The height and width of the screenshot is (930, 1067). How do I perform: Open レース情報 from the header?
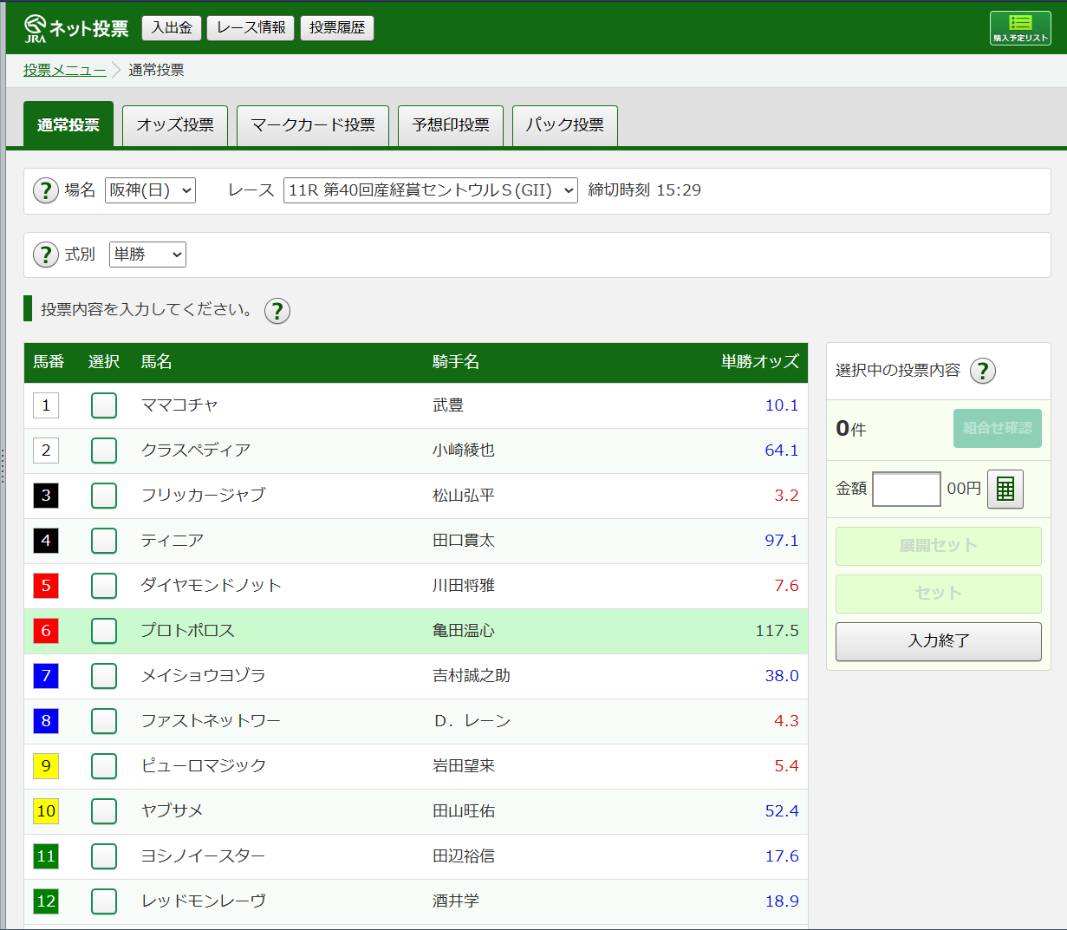click(250, 28)
